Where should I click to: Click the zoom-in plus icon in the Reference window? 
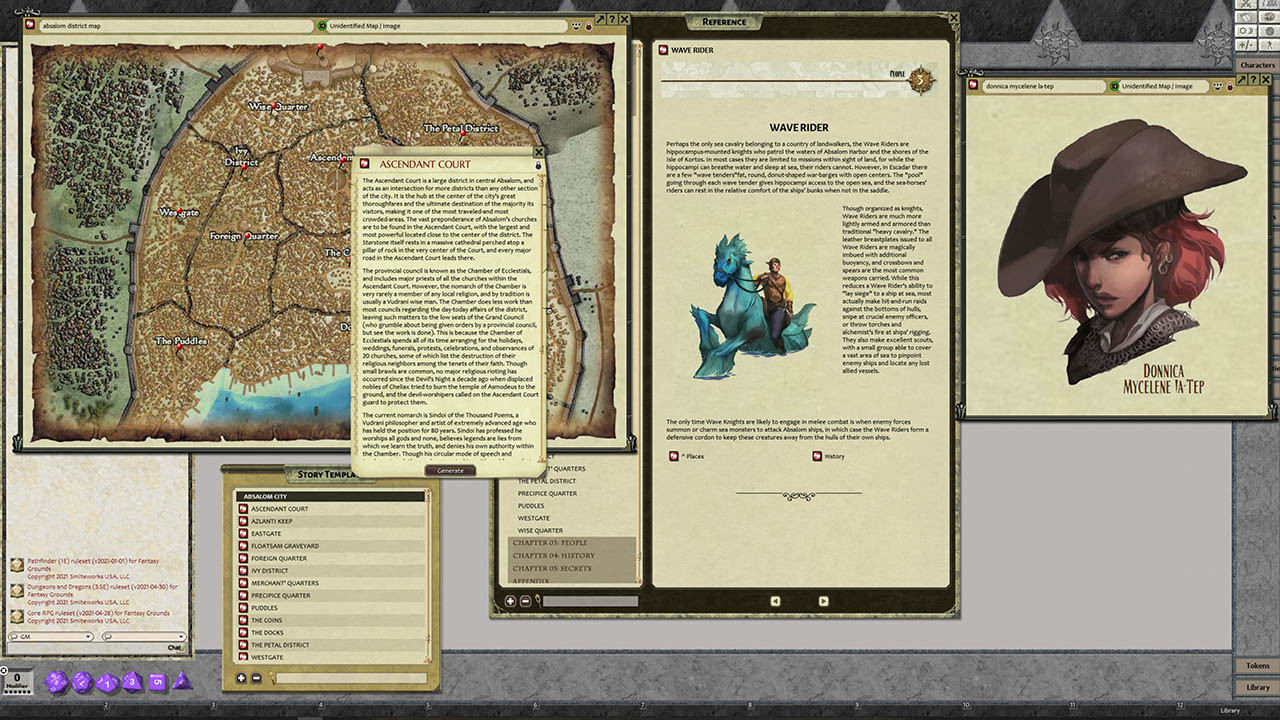coord(510,601)
